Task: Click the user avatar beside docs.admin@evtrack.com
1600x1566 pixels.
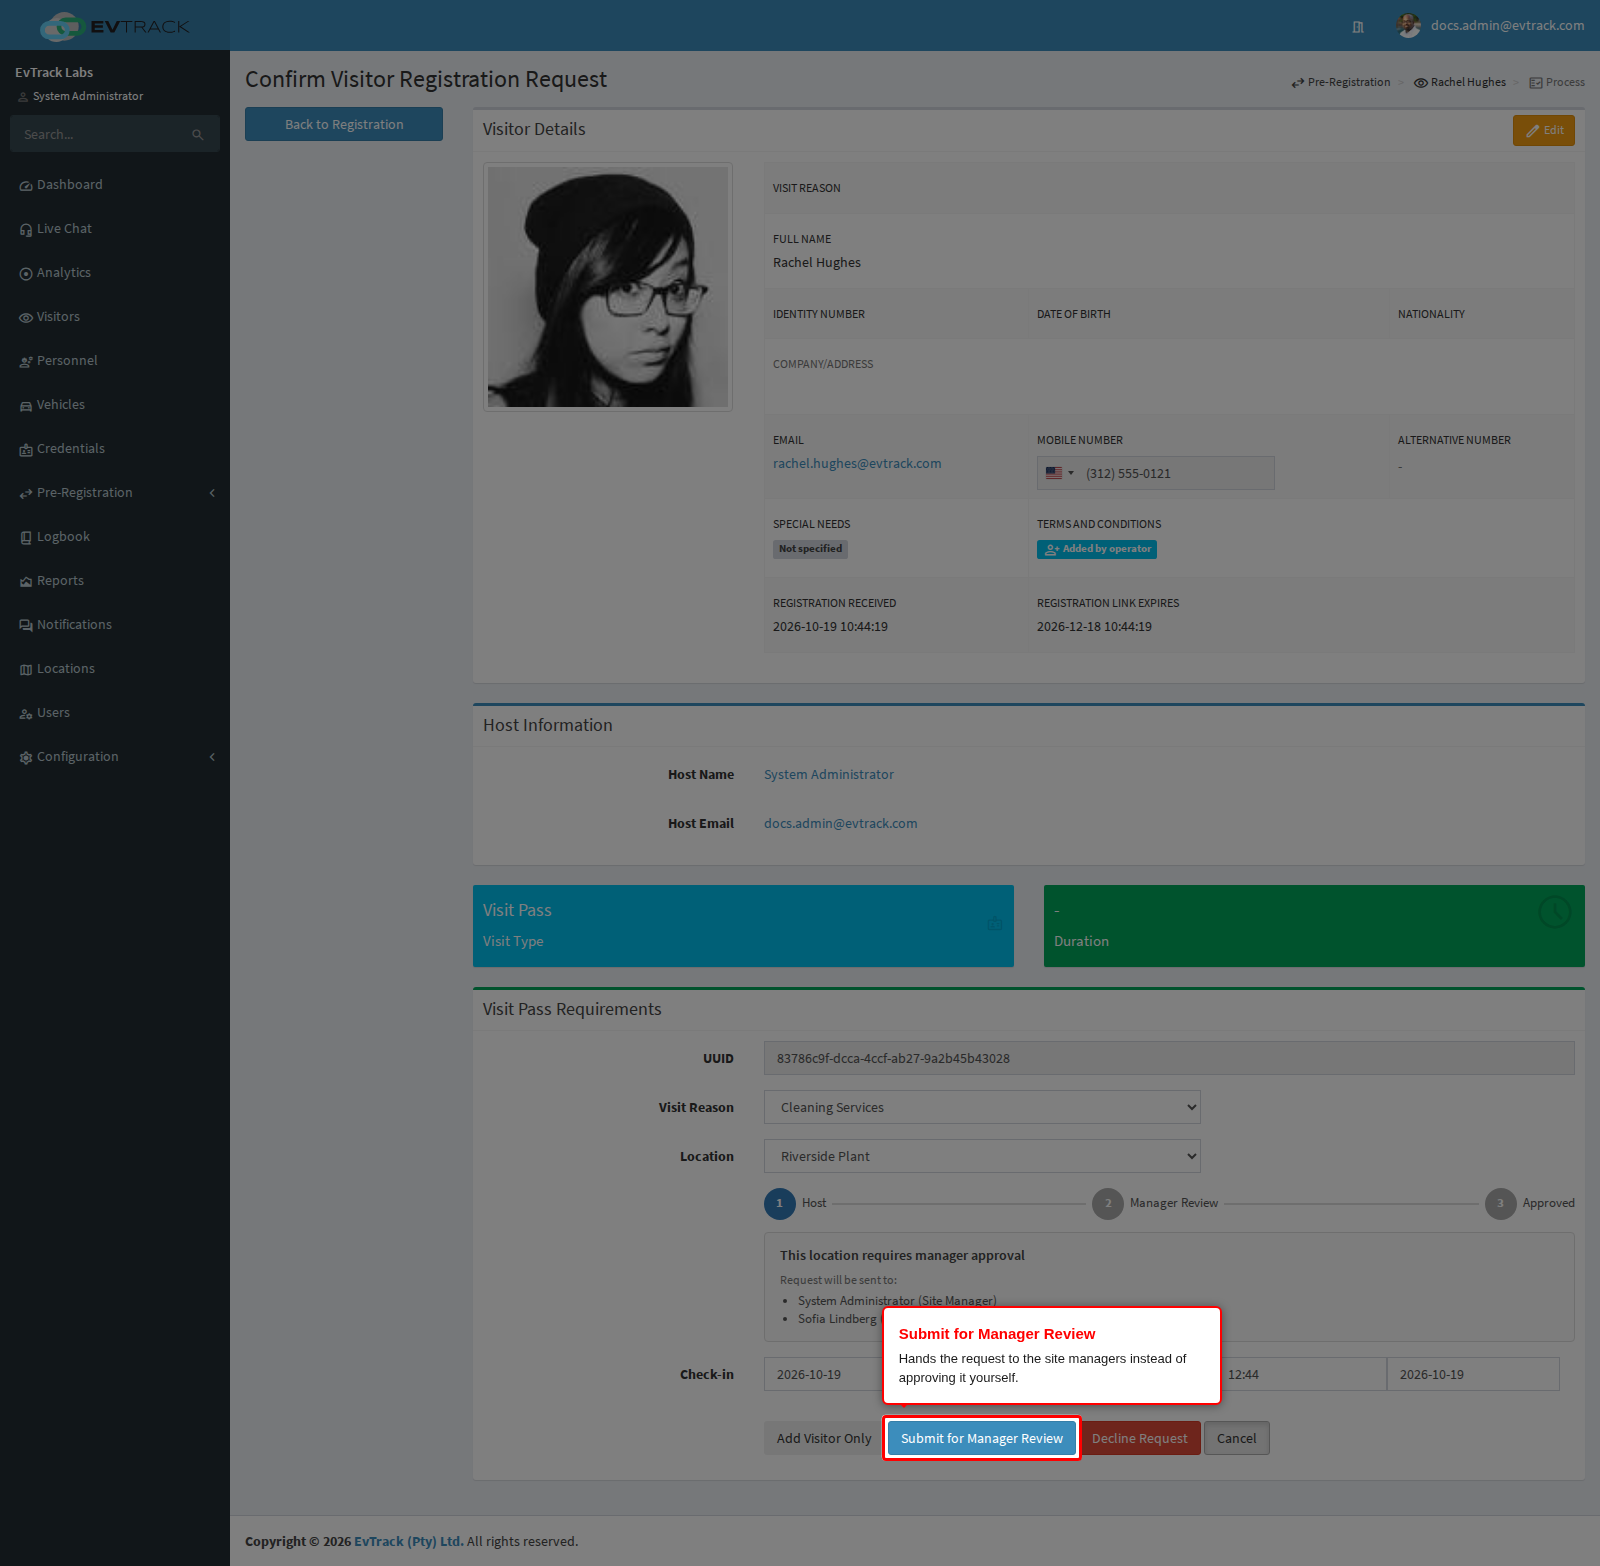Action: [1409, 26]
